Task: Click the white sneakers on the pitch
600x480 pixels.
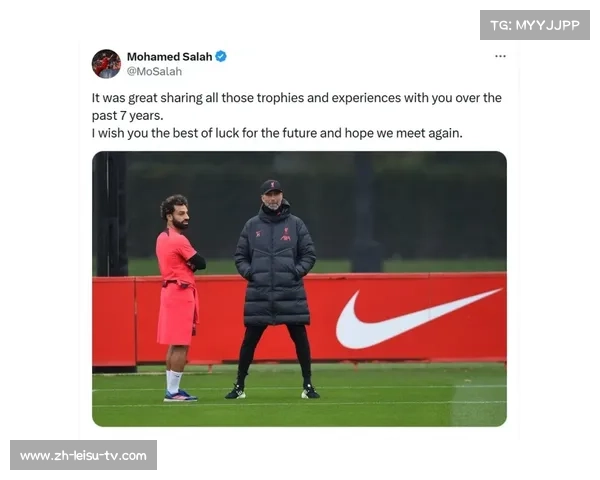Action: [x=272, y=392]
